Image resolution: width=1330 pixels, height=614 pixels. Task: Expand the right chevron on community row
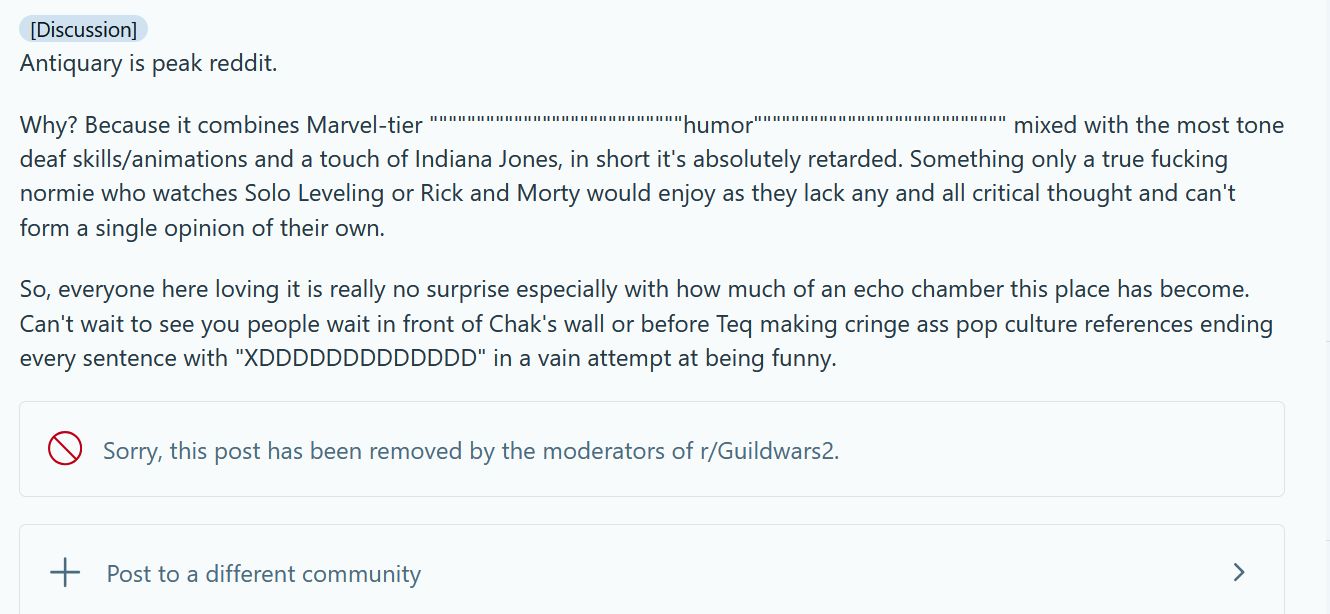(1239, 572)
